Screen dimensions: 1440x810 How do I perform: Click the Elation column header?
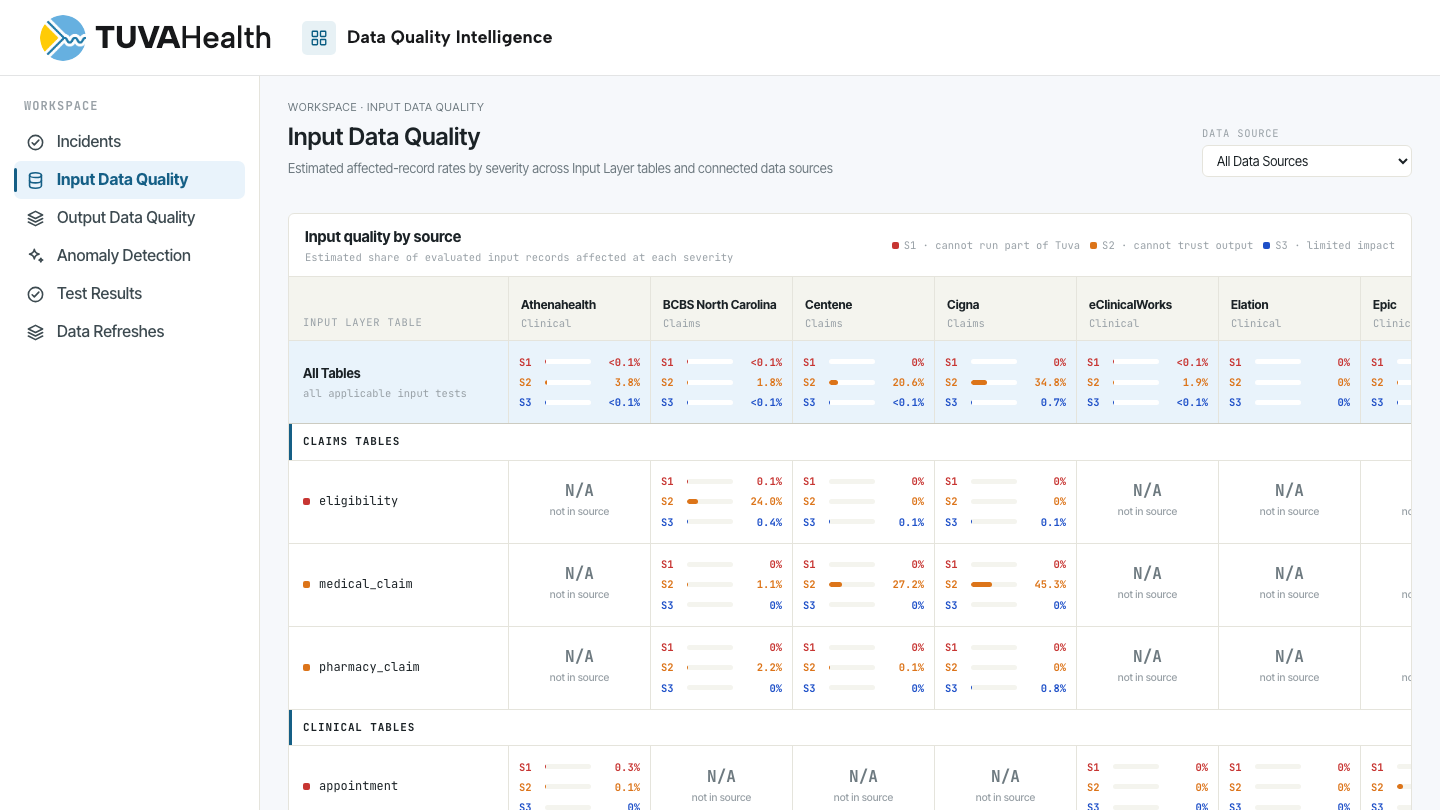[x=1289, y=309]
